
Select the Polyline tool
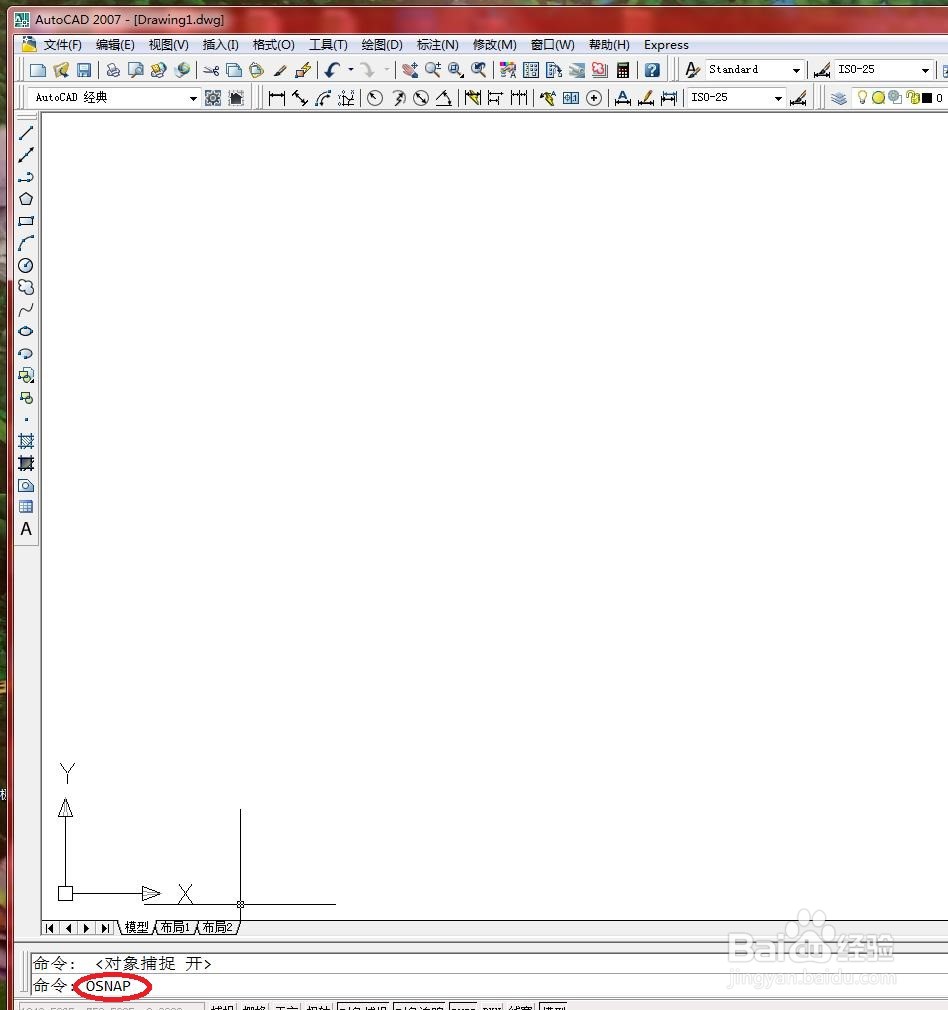point(26,177)
